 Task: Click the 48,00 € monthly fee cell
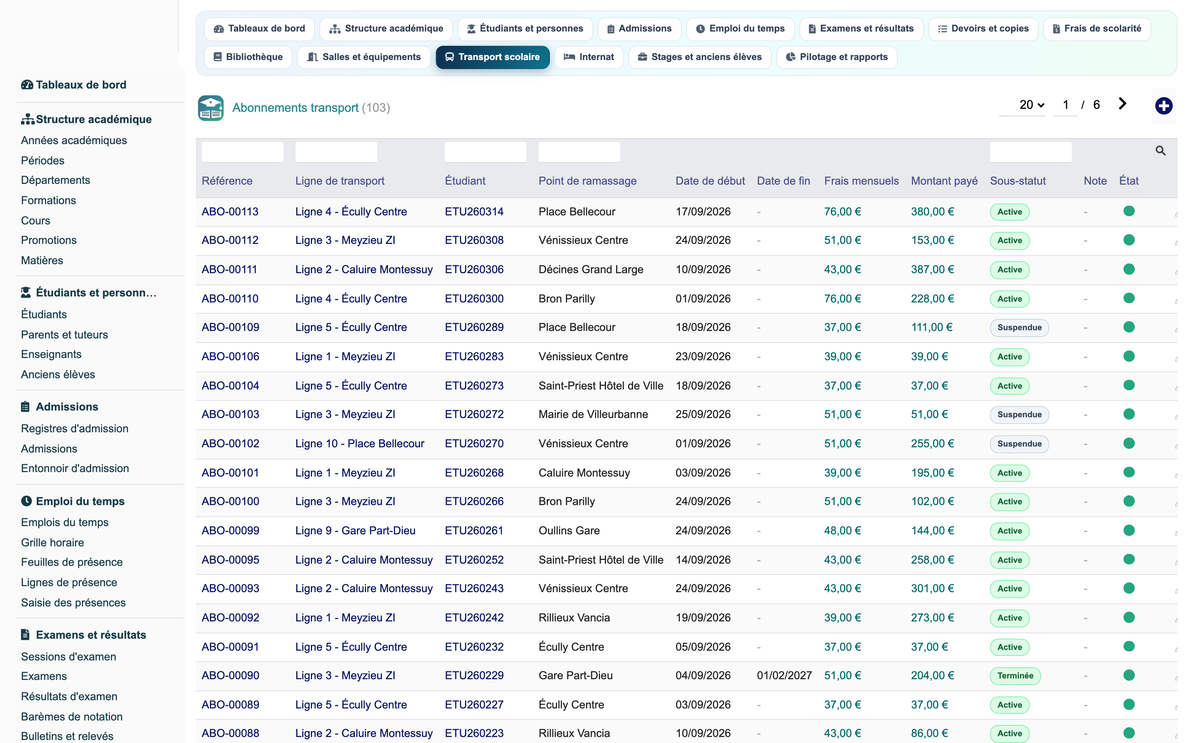coord(842,530)
